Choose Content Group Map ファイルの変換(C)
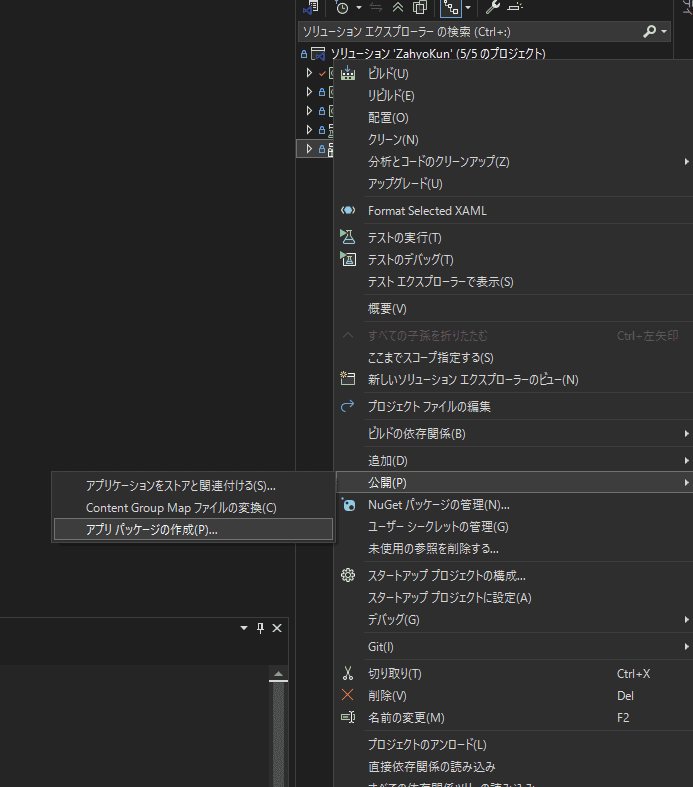 pos(193,508)
